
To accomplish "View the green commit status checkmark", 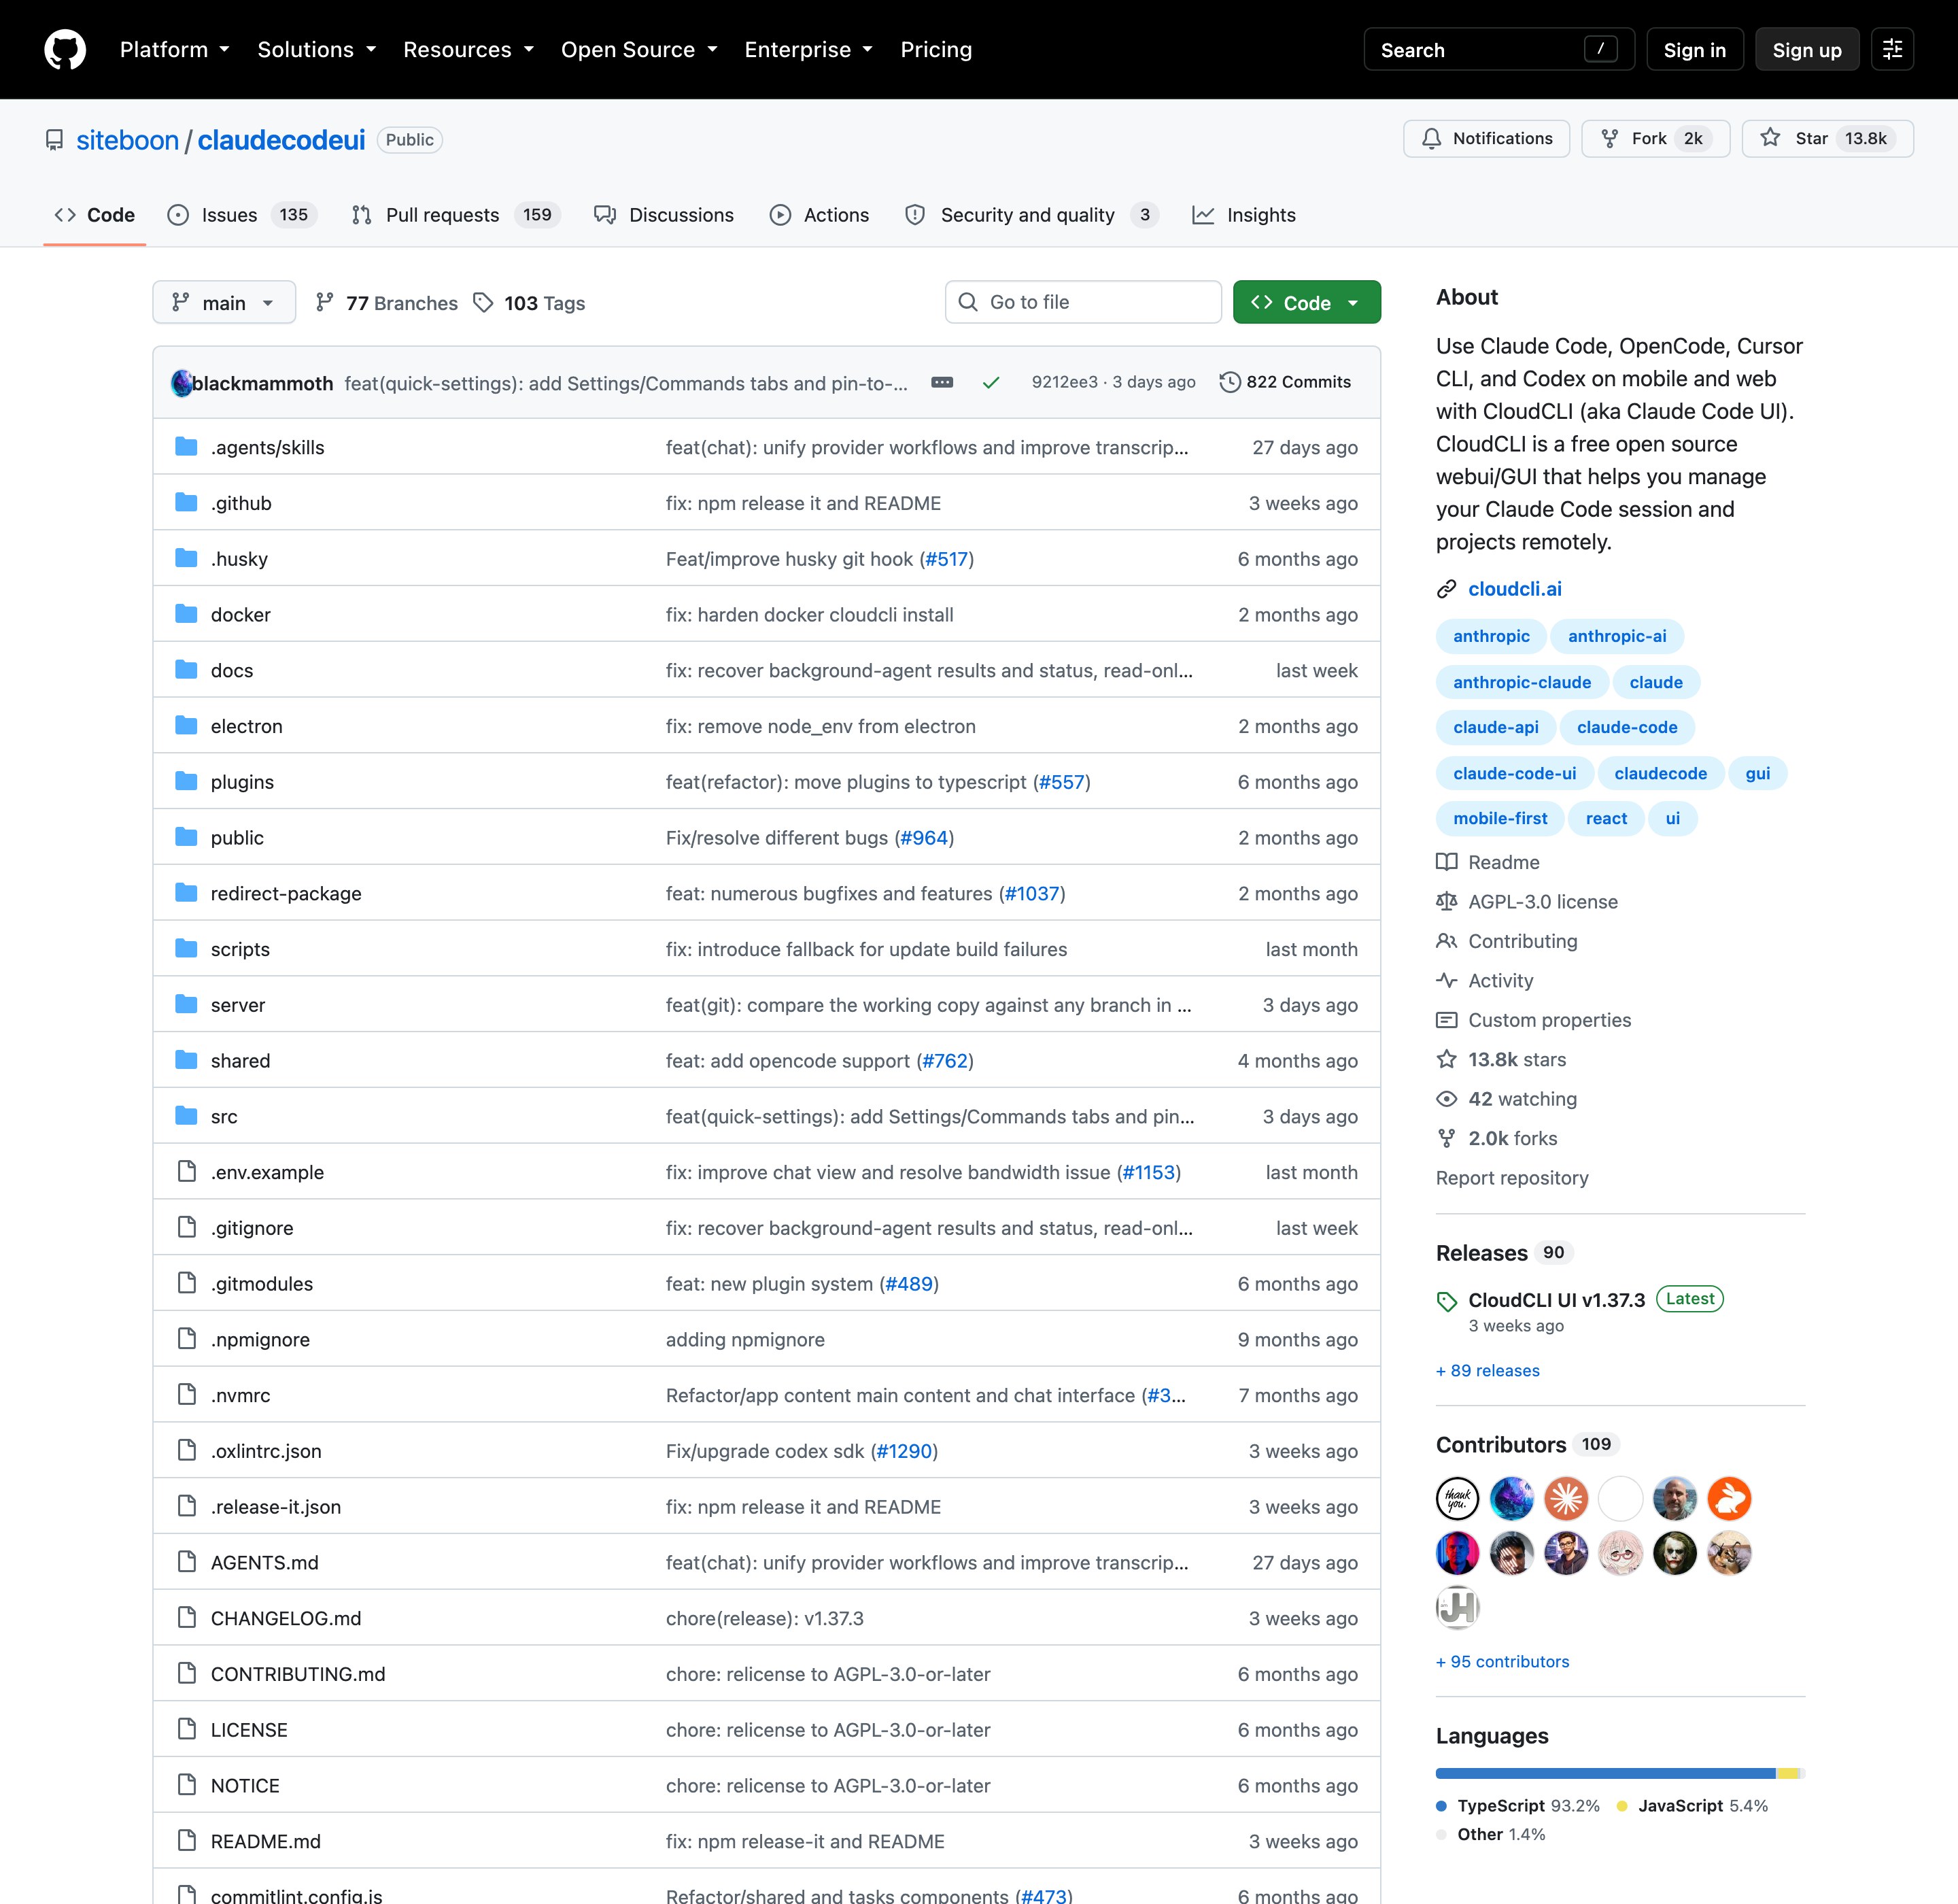I will pyautogui.click(x=991, y=382).
